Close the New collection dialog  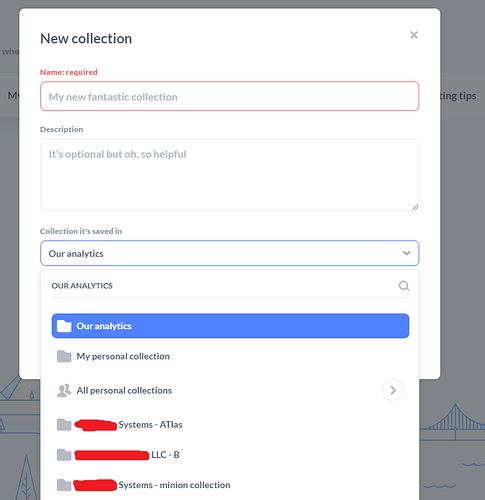point(414,35)
